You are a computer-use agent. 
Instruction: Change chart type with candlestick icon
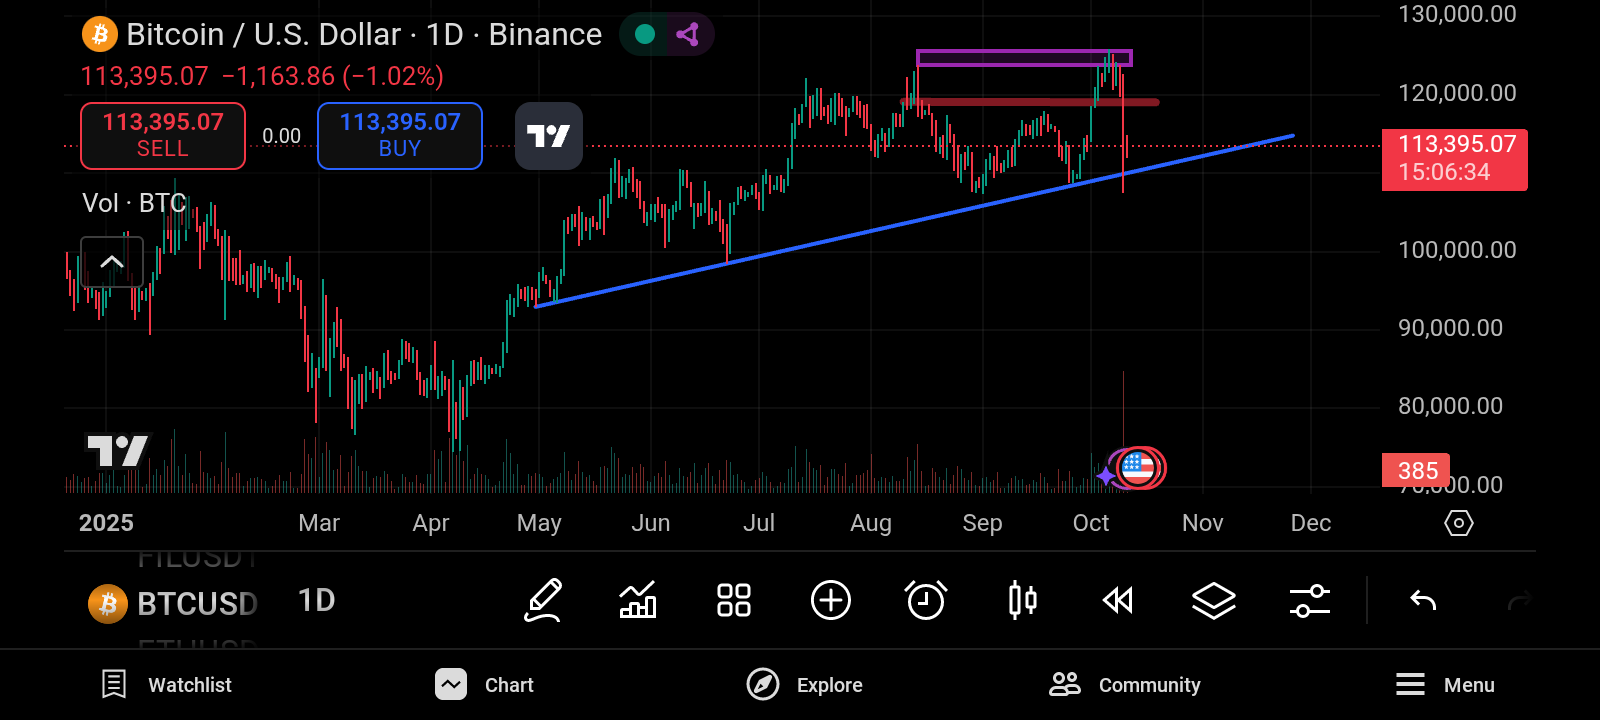pyautogui.click(x=1022, y=601)
